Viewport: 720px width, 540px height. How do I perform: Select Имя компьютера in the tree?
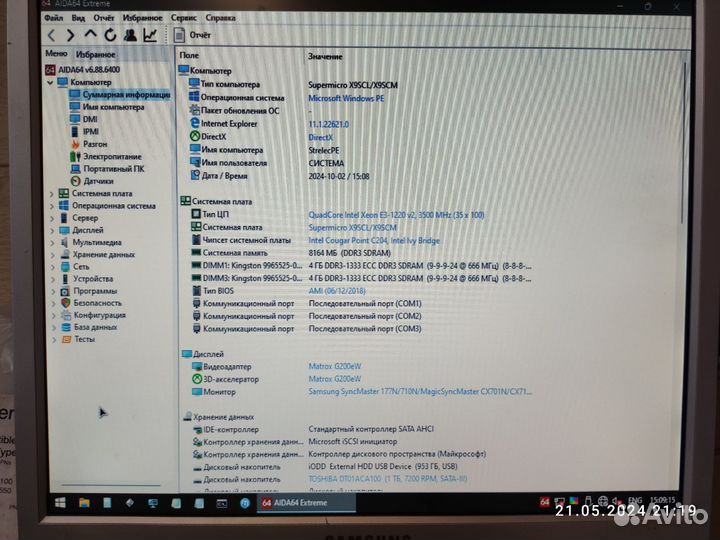pos(107,107)
